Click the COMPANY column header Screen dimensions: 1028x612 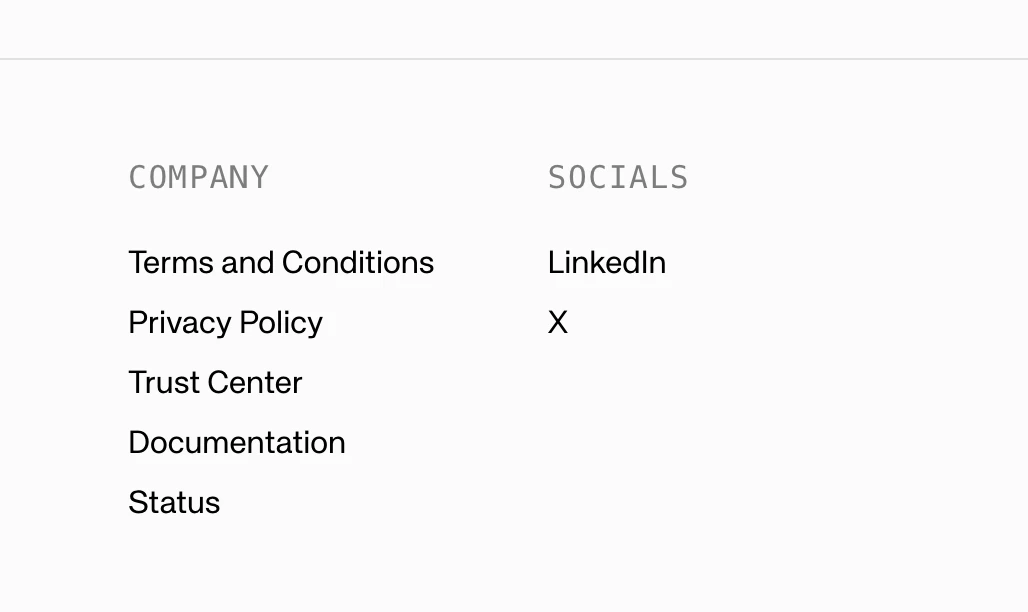pos(198,177)
